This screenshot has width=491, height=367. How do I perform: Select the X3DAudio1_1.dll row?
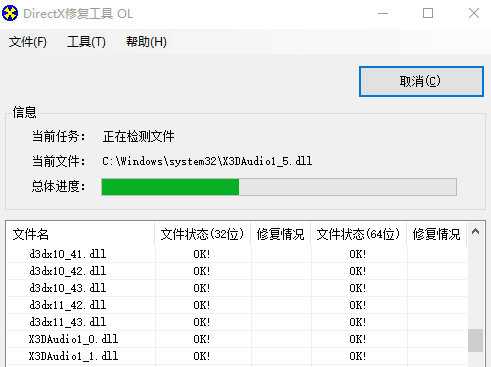click(237, 356)
